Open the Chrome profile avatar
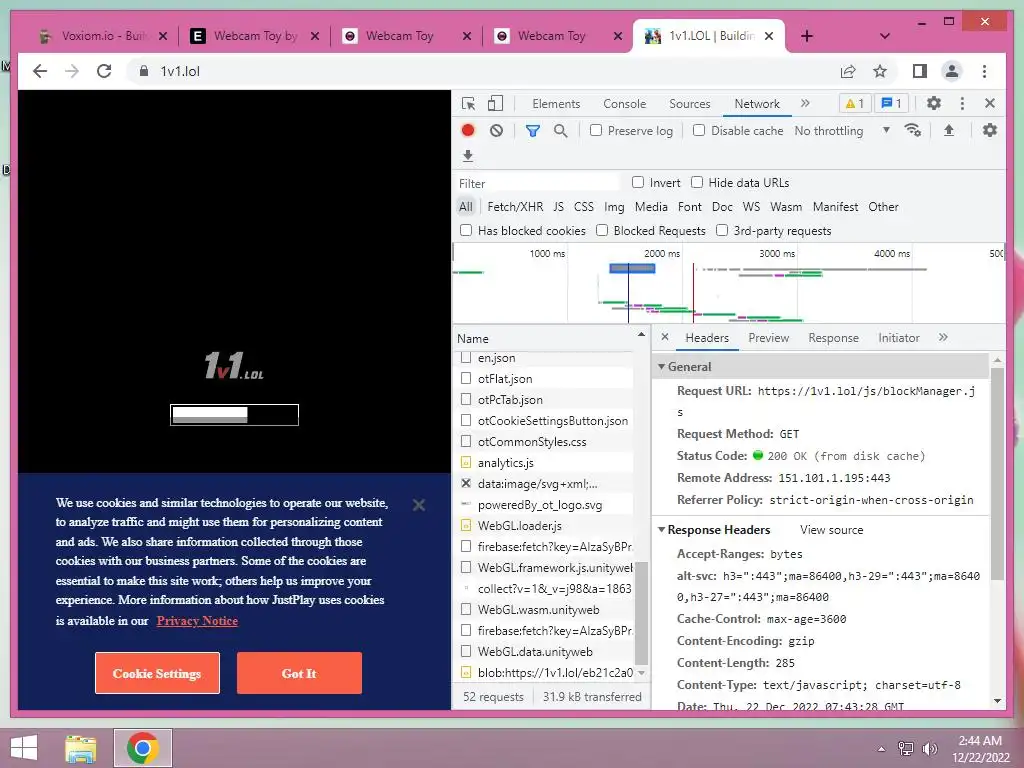This screenshot has height=768, width=1024. coord(952,71)
